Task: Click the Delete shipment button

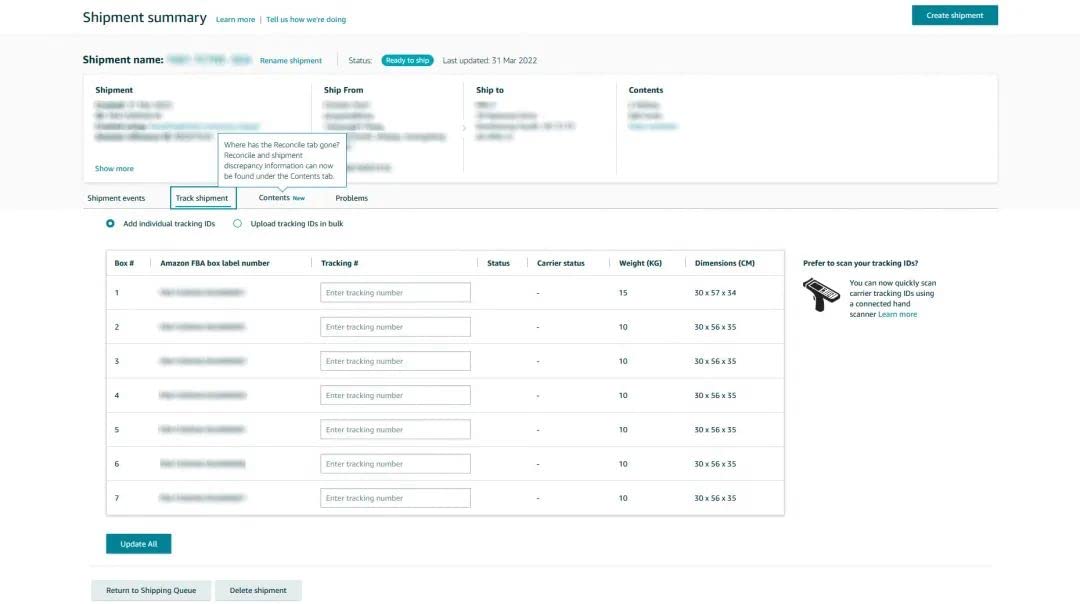Action: pos(258,590)
